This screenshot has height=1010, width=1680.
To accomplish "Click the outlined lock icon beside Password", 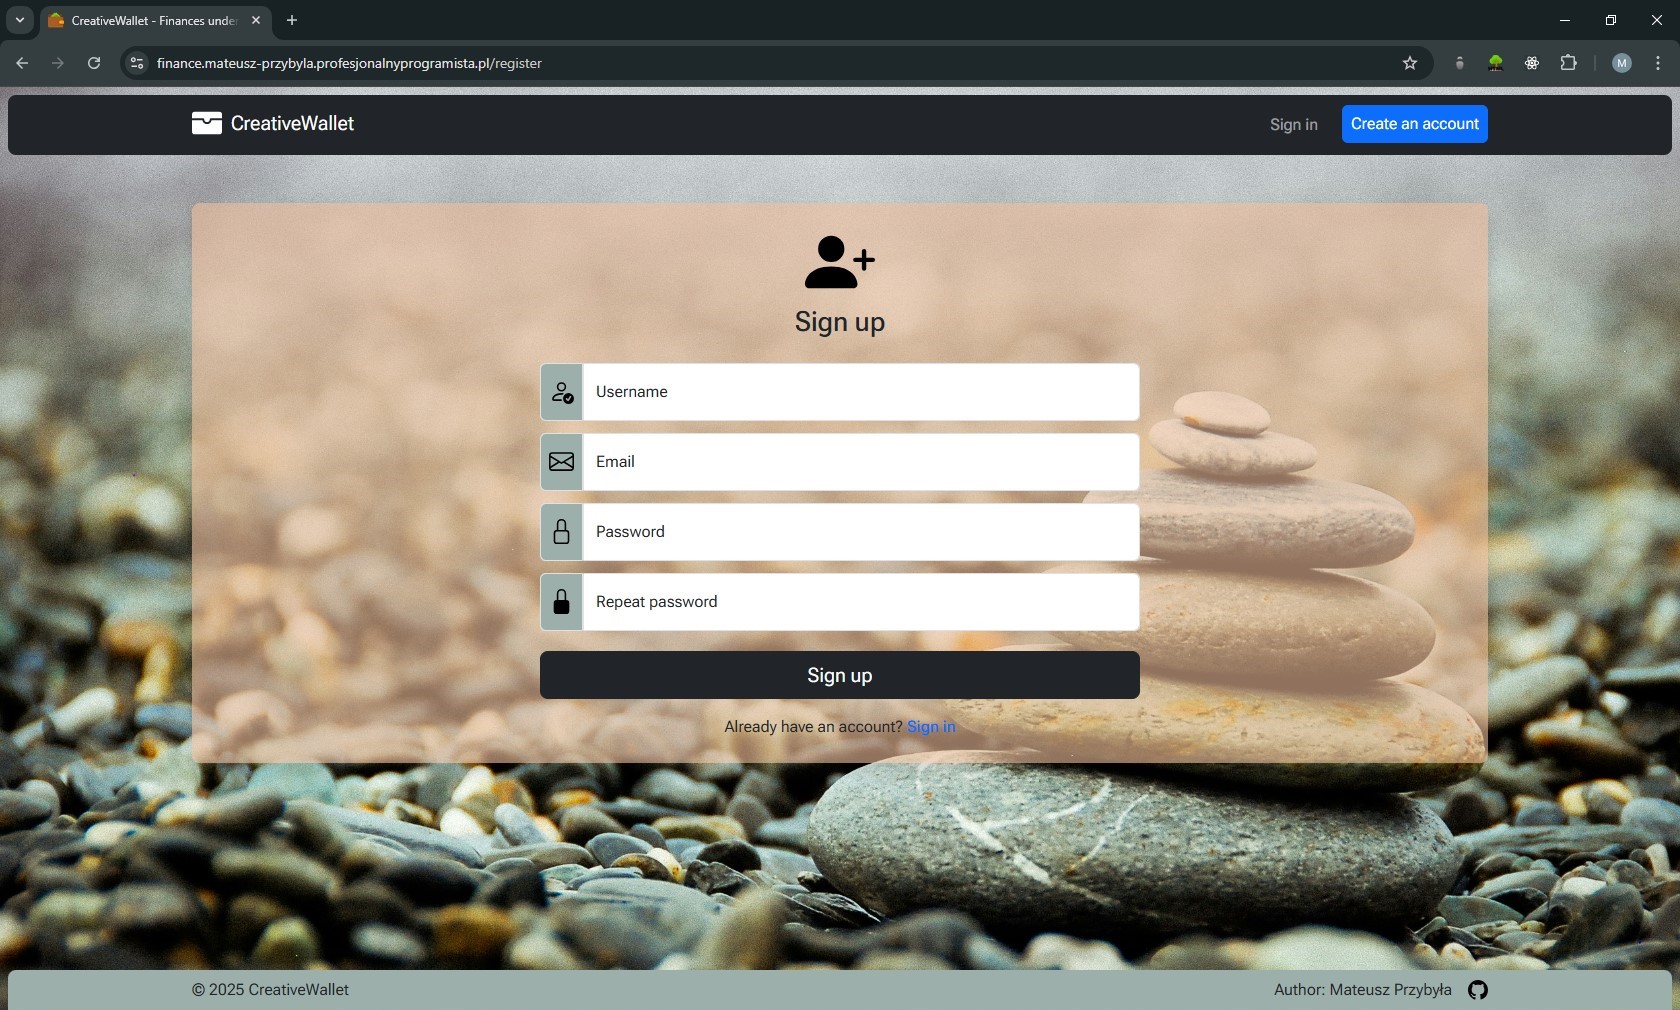I will point(562,532).
